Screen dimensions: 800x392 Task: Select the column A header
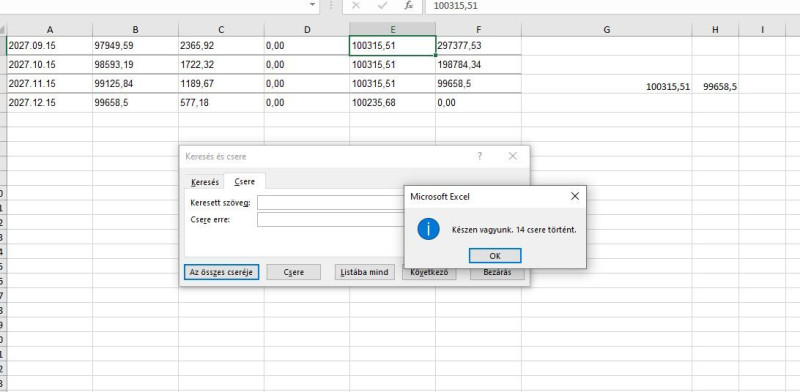click(50, 30)
